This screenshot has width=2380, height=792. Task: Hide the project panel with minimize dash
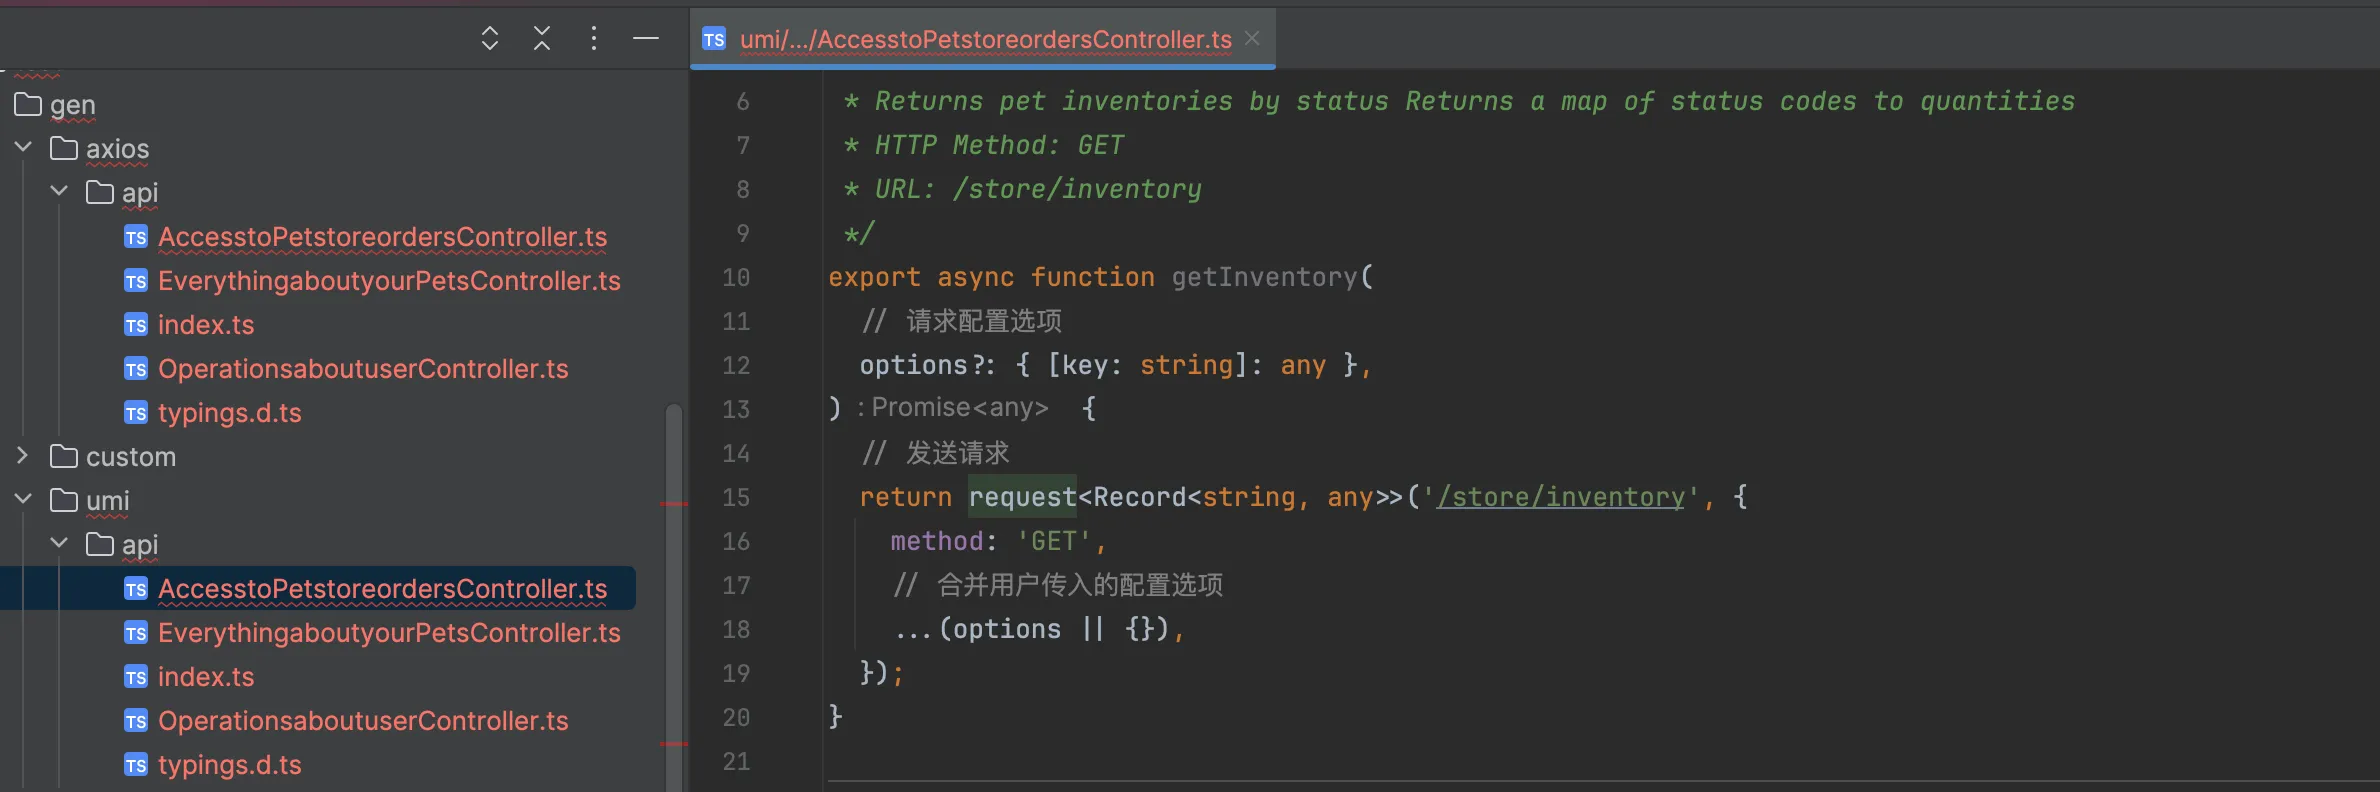(646, 39)
